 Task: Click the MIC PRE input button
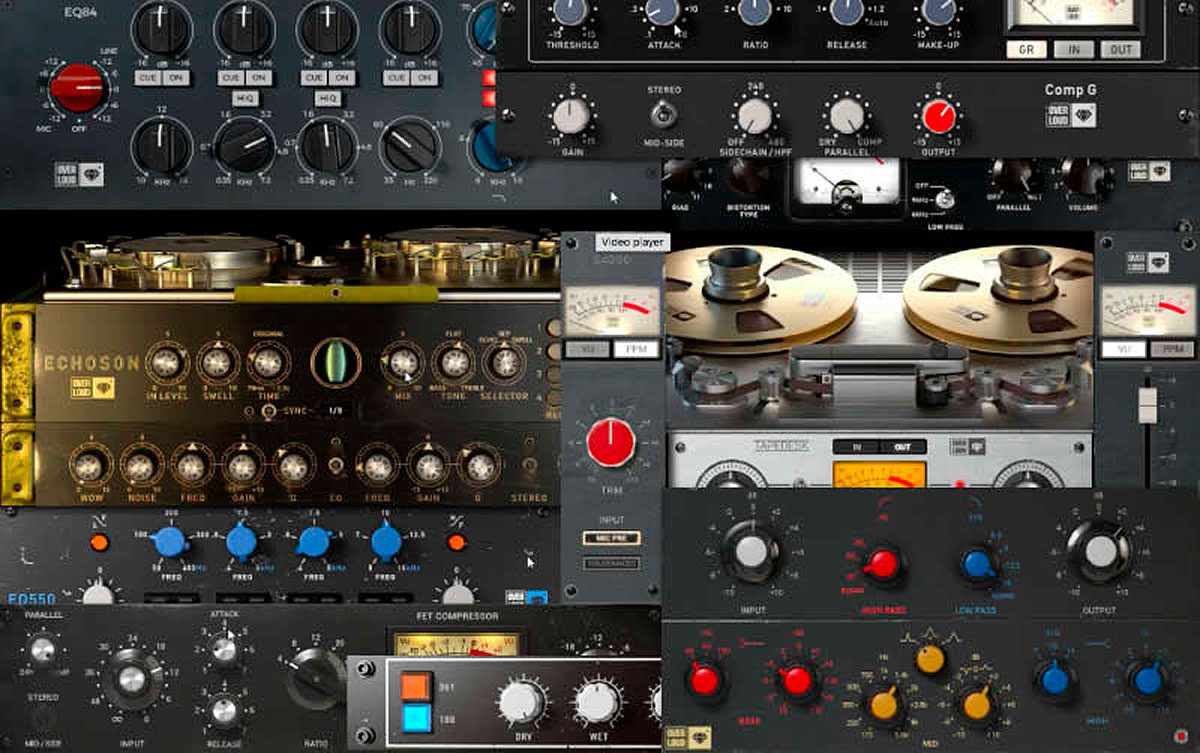click(x=612, y=539)
